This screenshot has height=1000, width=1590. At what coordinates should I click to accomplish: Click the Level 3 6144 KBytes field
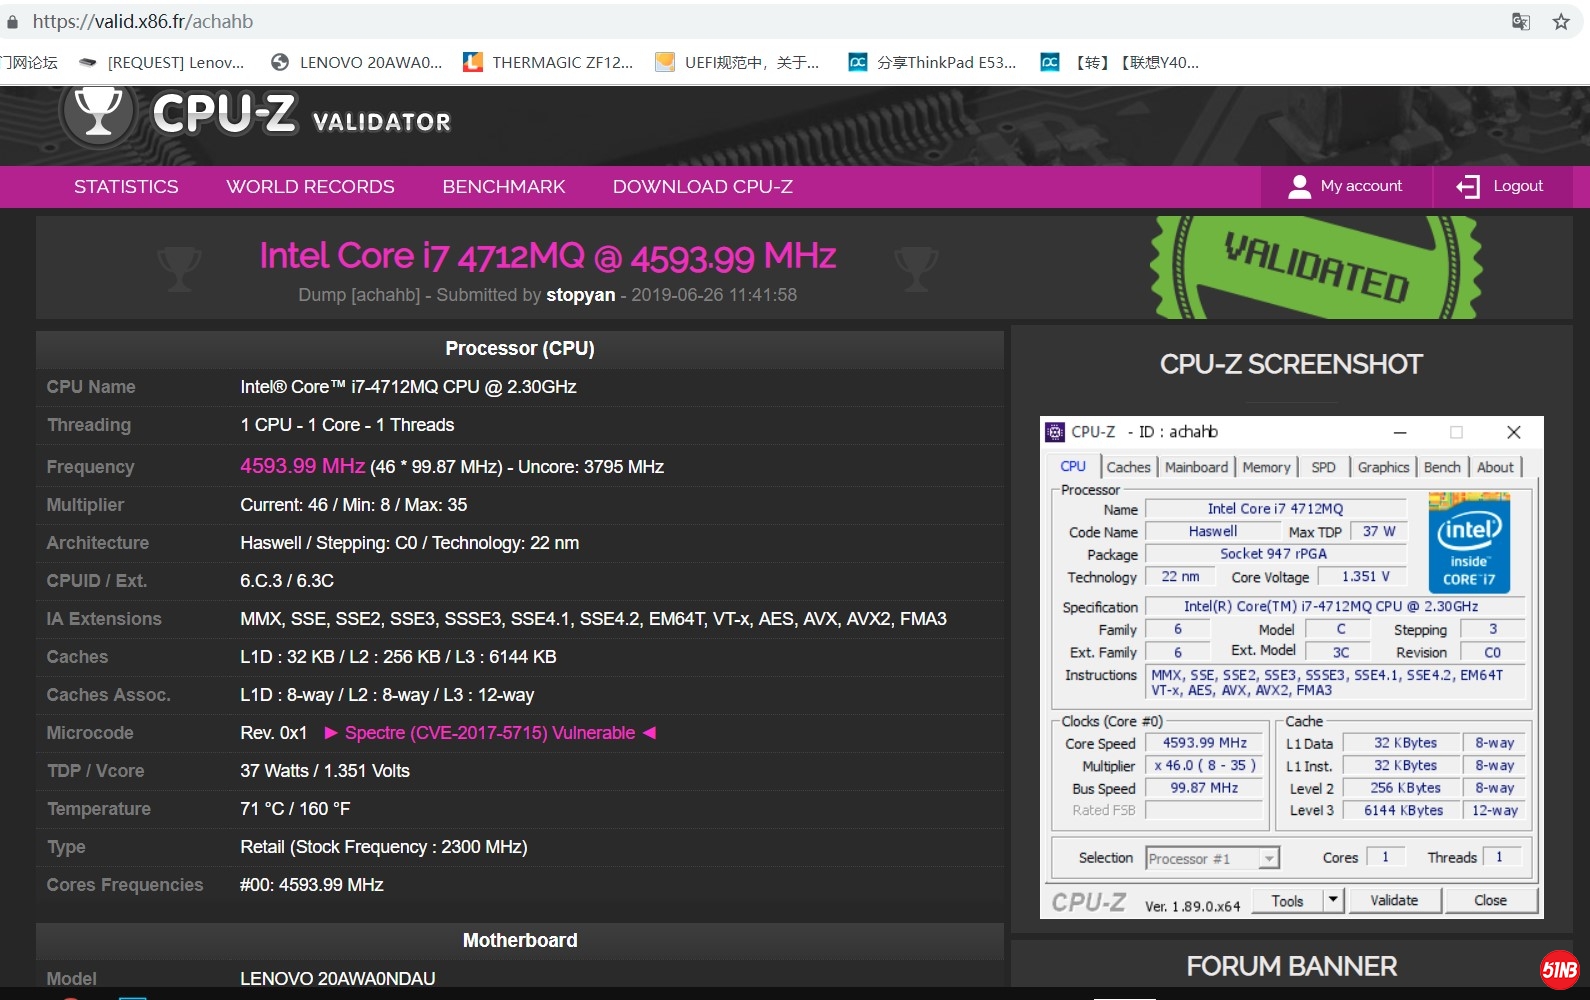(1402, 811)
